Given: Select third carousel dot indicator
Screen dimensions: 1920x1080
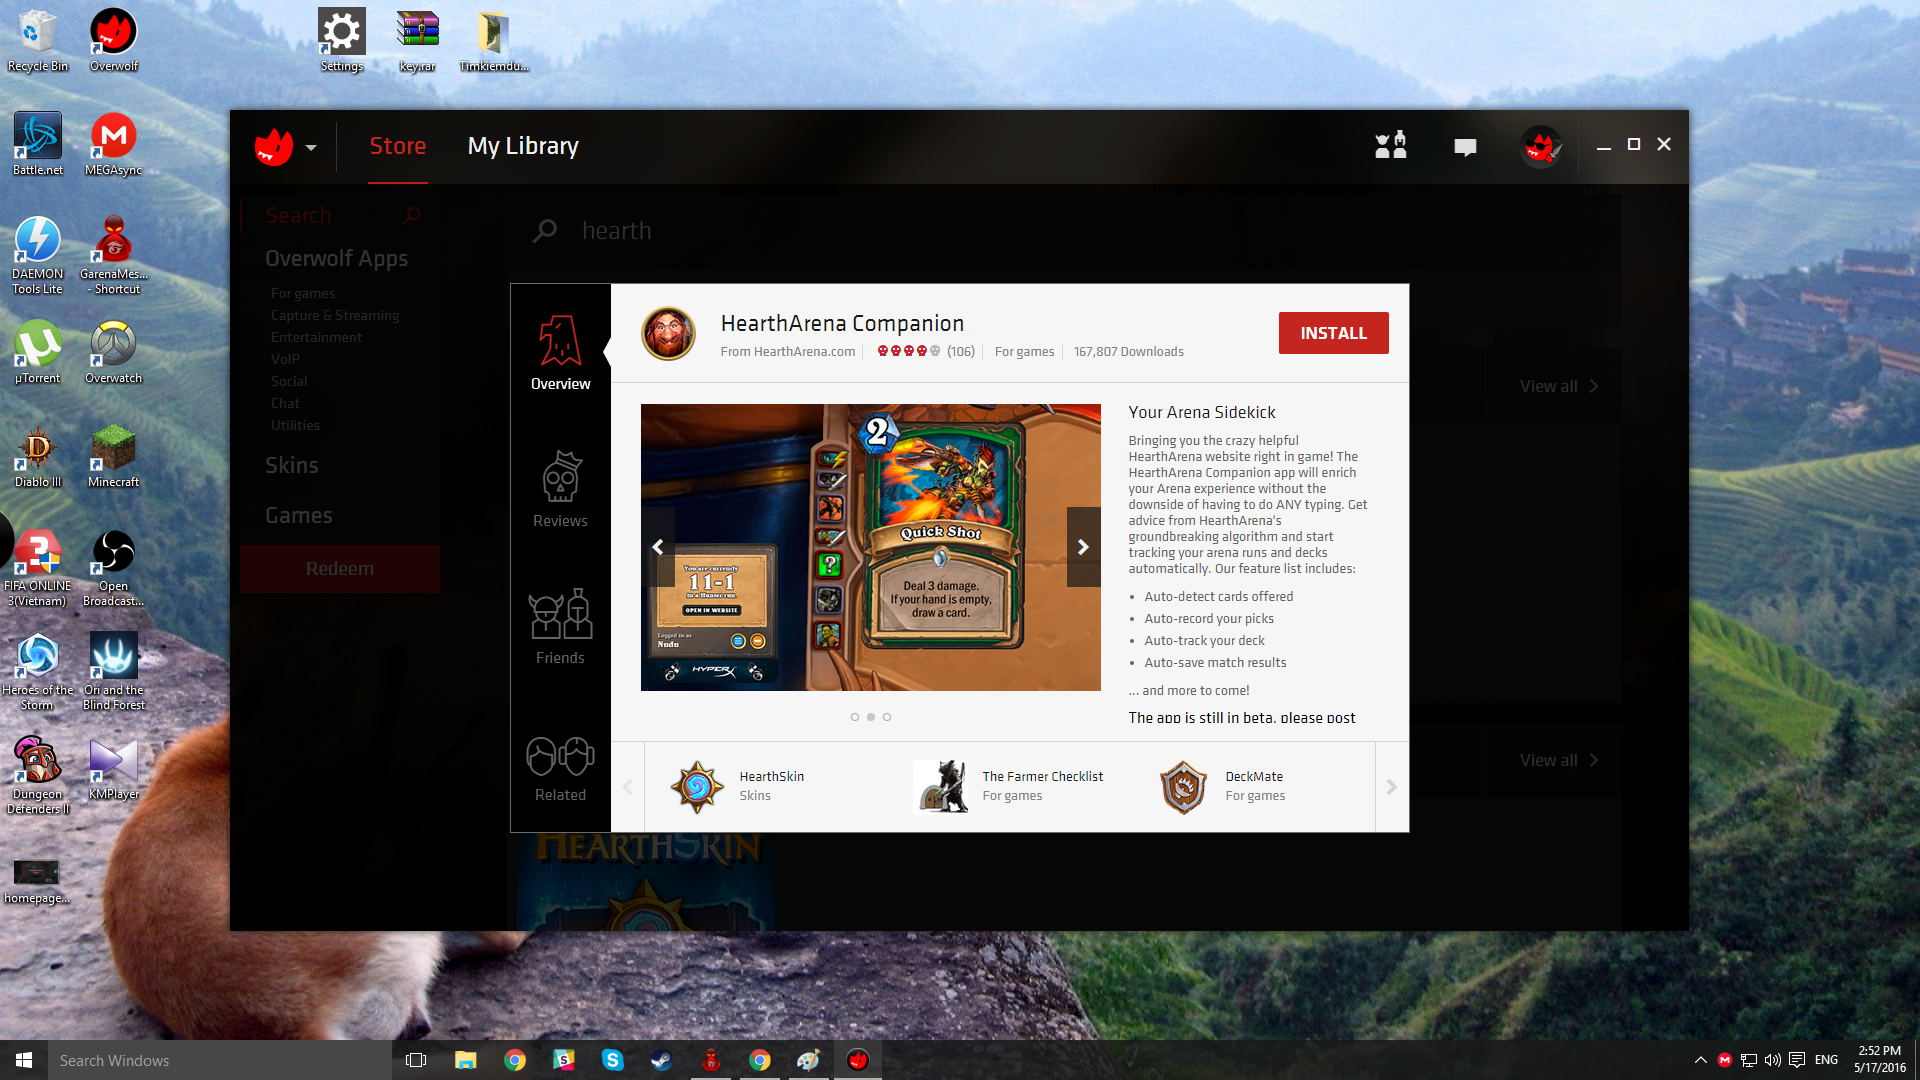Looking at the screenshot, I should [887, 717].
